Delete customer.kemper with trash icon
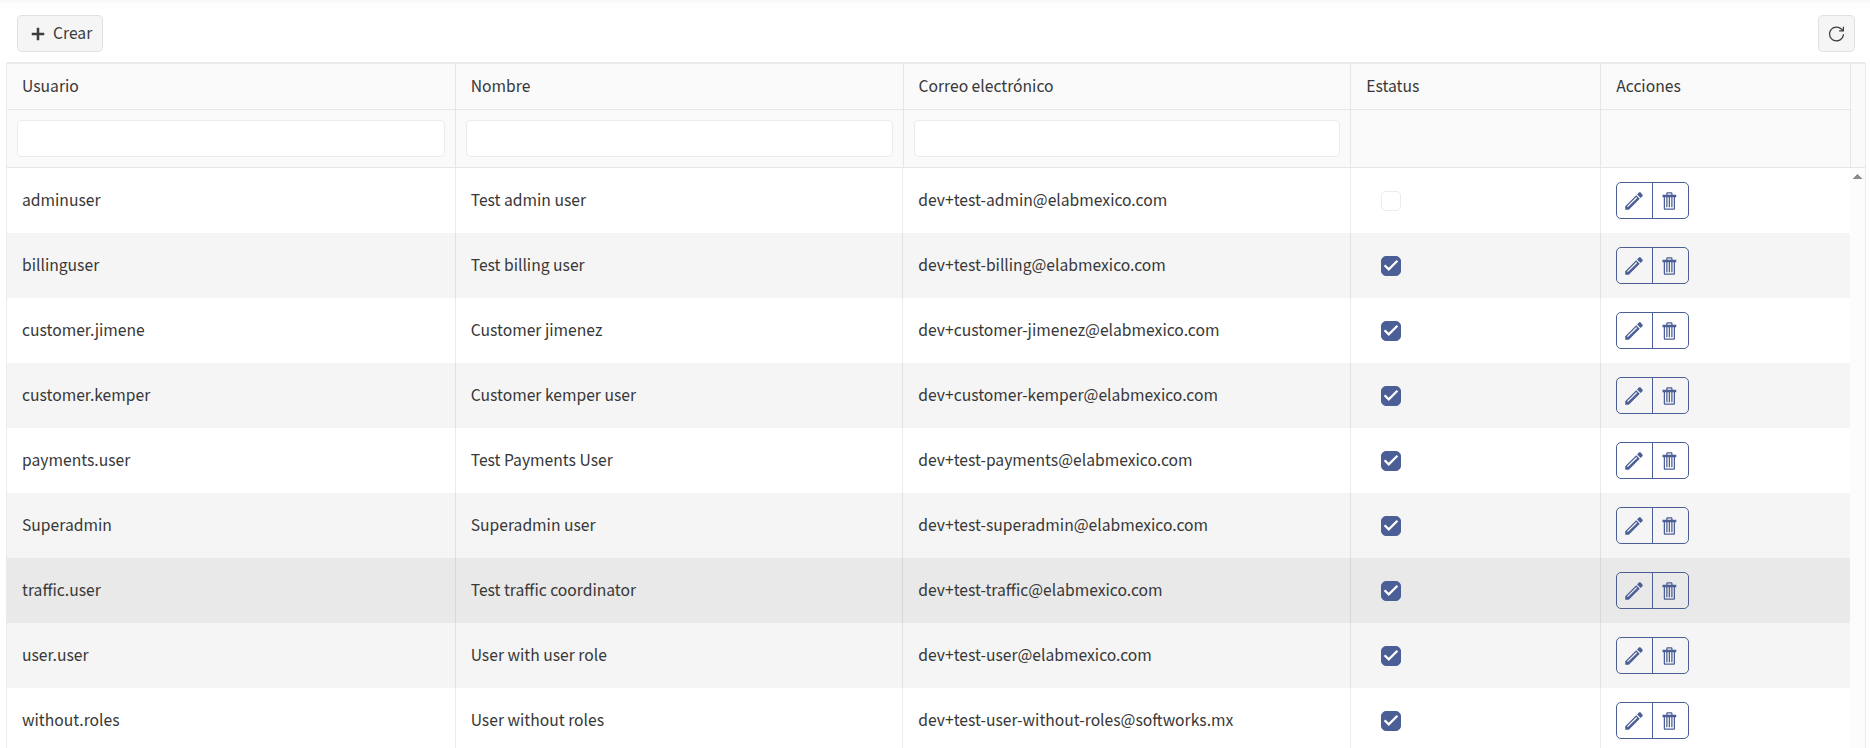Screen dimensions: 1870x748 pyautogui.click(x=1670, y=396)
